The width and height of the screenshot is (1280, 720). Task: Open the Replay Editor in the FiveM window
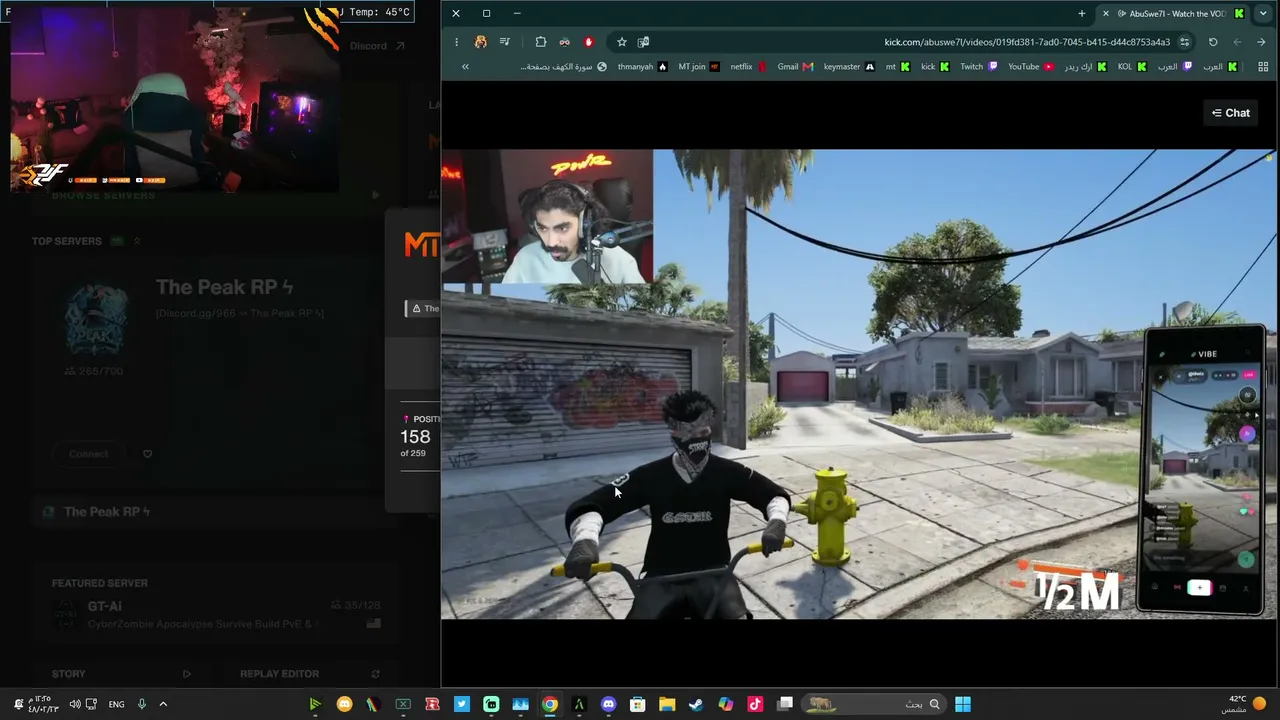pyautogui.click(x=310, y=674)
